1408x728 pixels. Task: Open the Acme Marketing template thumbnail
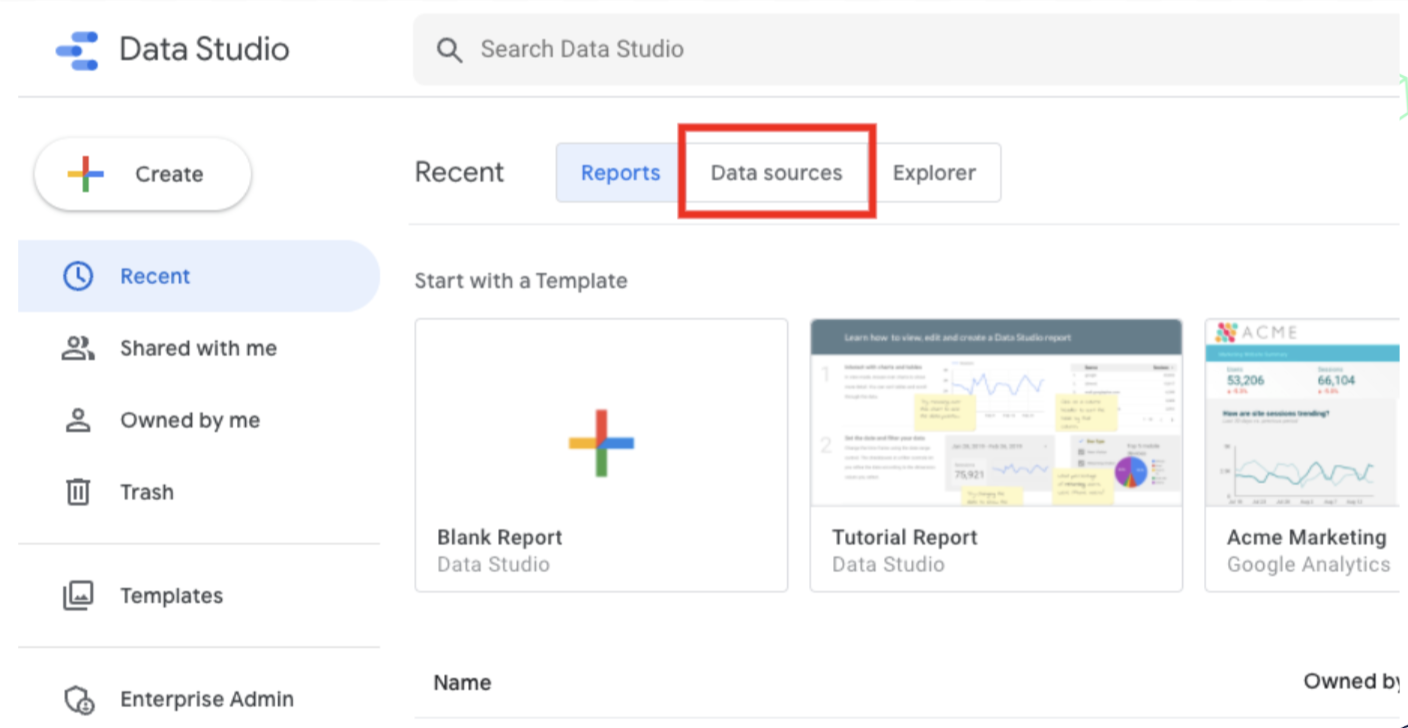coord(1302,413)
